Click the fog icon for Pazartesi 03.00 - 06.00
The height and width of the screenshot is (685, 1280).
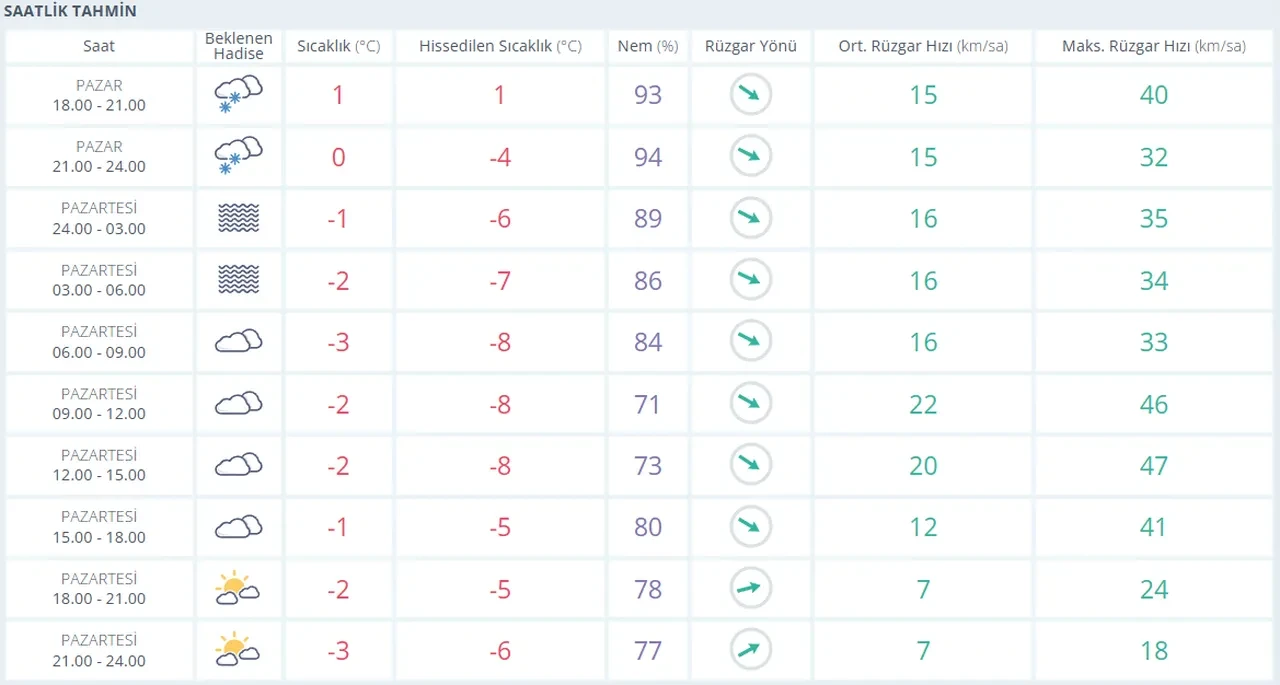pyautogui.click(x=238, y=281)
